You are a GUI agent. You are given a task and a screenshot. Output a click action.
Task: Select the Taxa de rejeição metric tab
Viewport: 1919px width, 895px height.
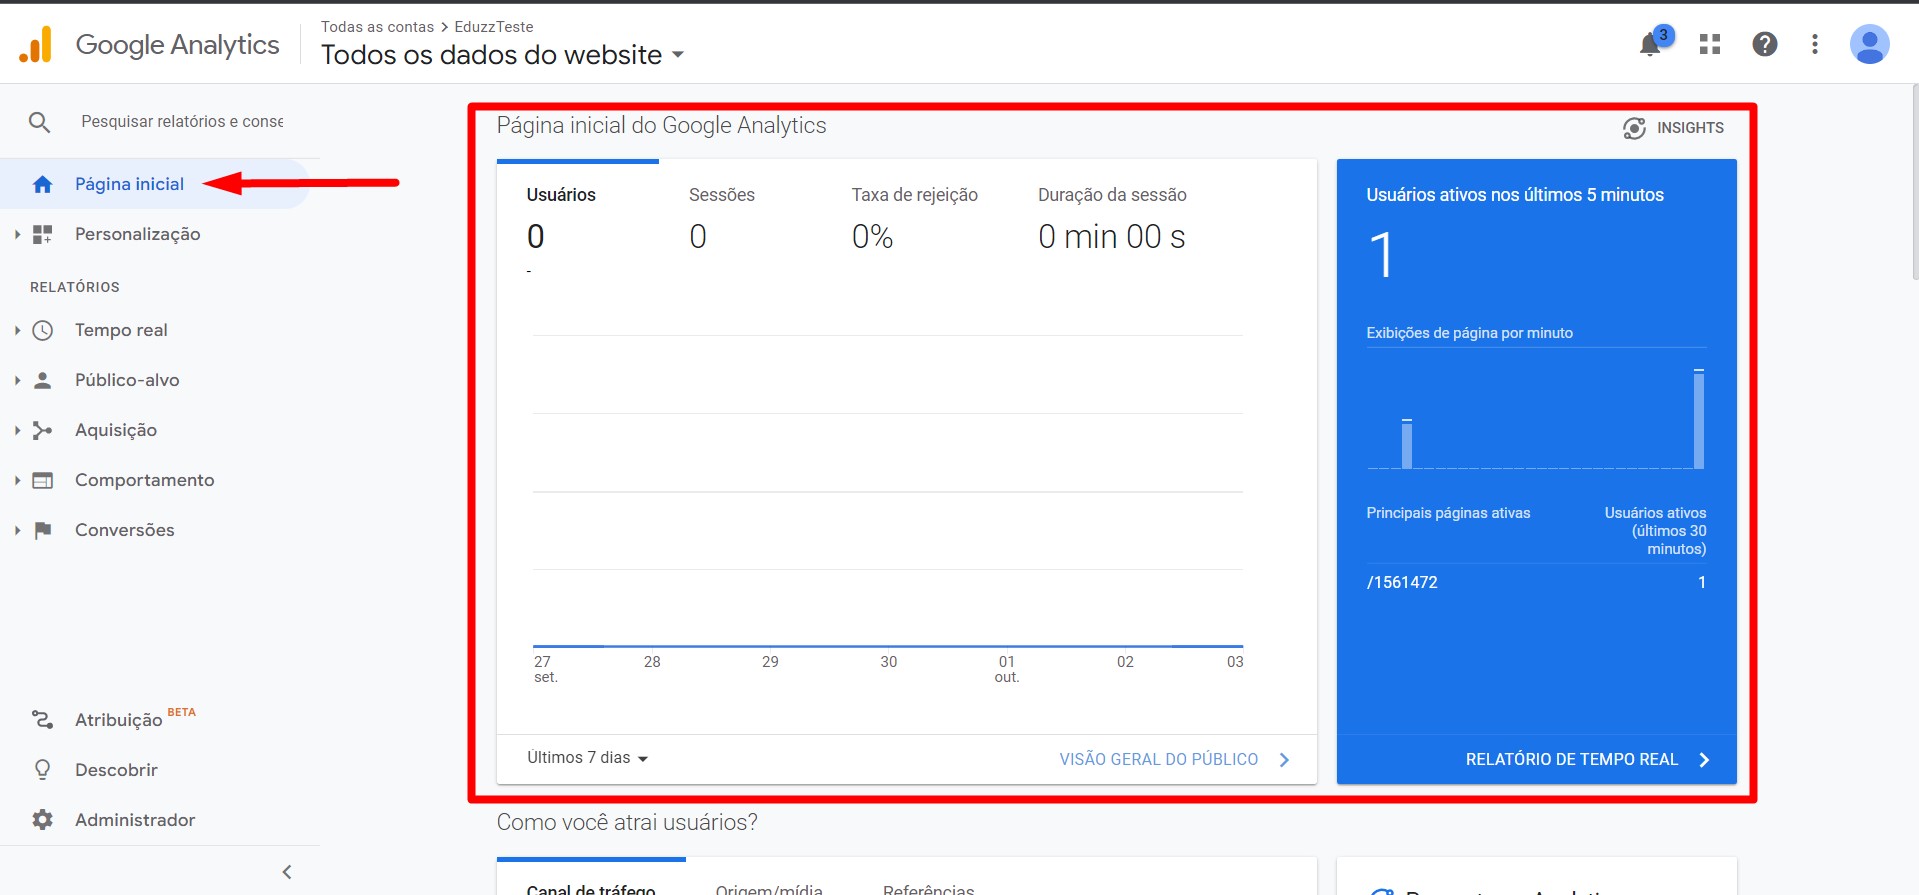914,218
